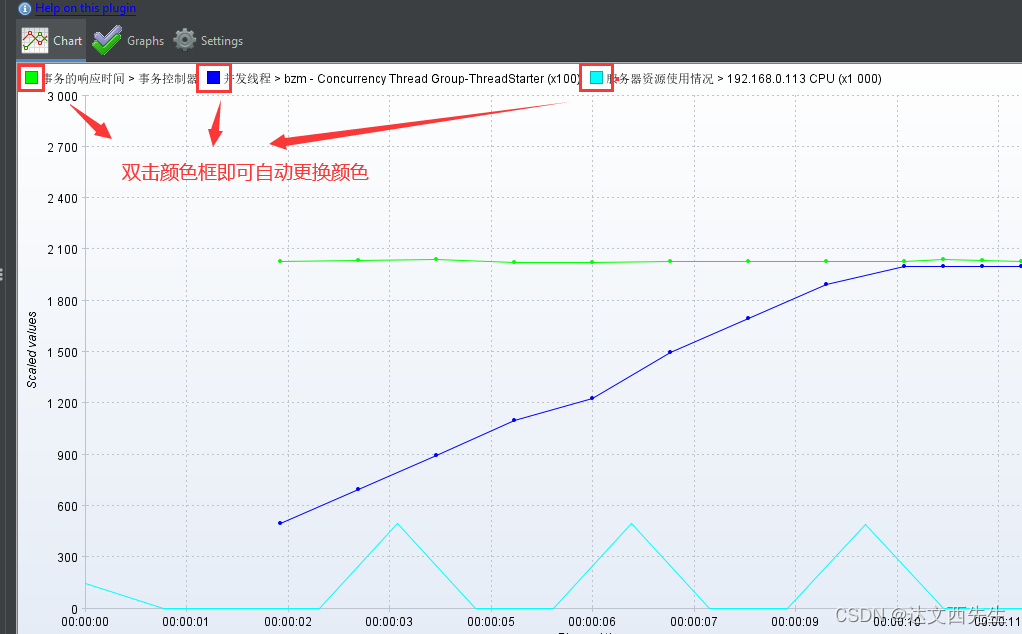Click the 2 100 y-axis value
This screenshot has height=634, width=1022.
pyautogui.click(x=63, y=250)
